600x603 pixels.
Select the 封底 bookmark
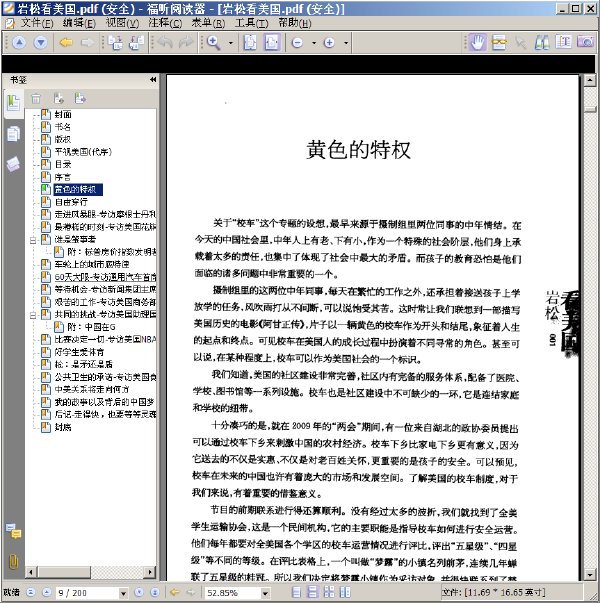[x=63, y=427]
